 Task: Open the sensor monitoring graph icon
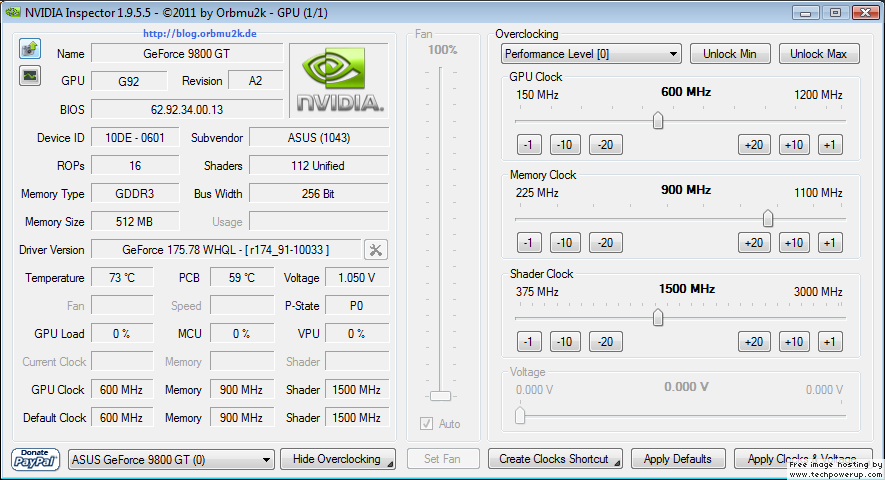(x=30, y=76)
